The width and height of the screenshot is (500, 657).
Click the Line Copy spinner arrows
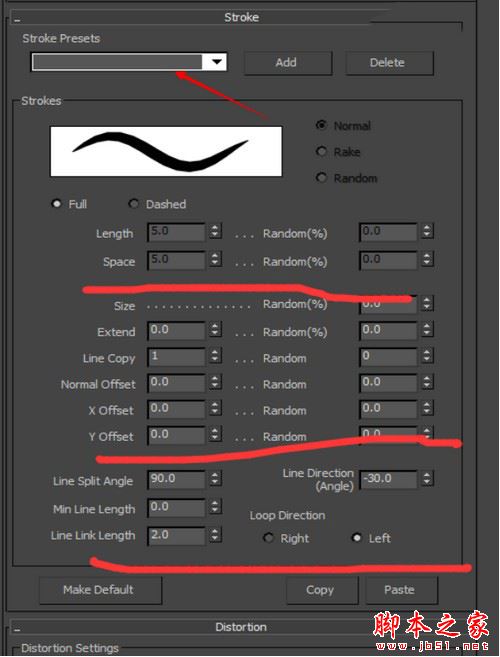(x=215, y=356)
